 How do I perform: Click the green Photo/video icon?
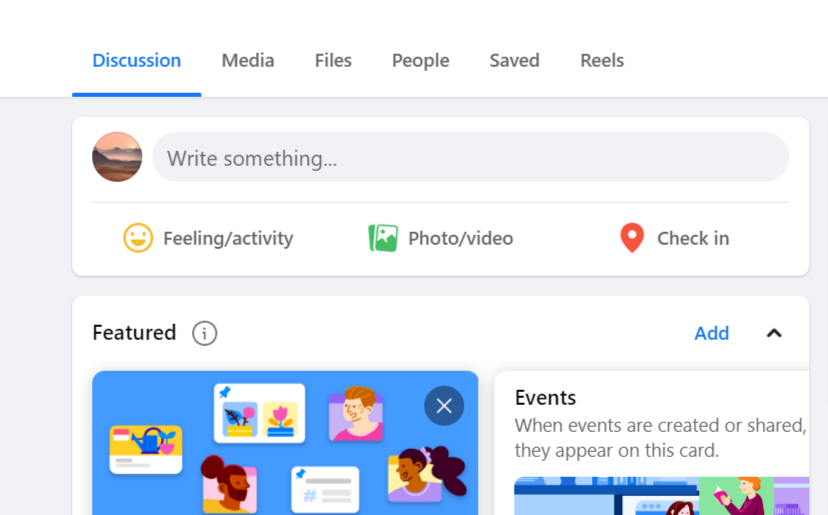coord(383,238)
